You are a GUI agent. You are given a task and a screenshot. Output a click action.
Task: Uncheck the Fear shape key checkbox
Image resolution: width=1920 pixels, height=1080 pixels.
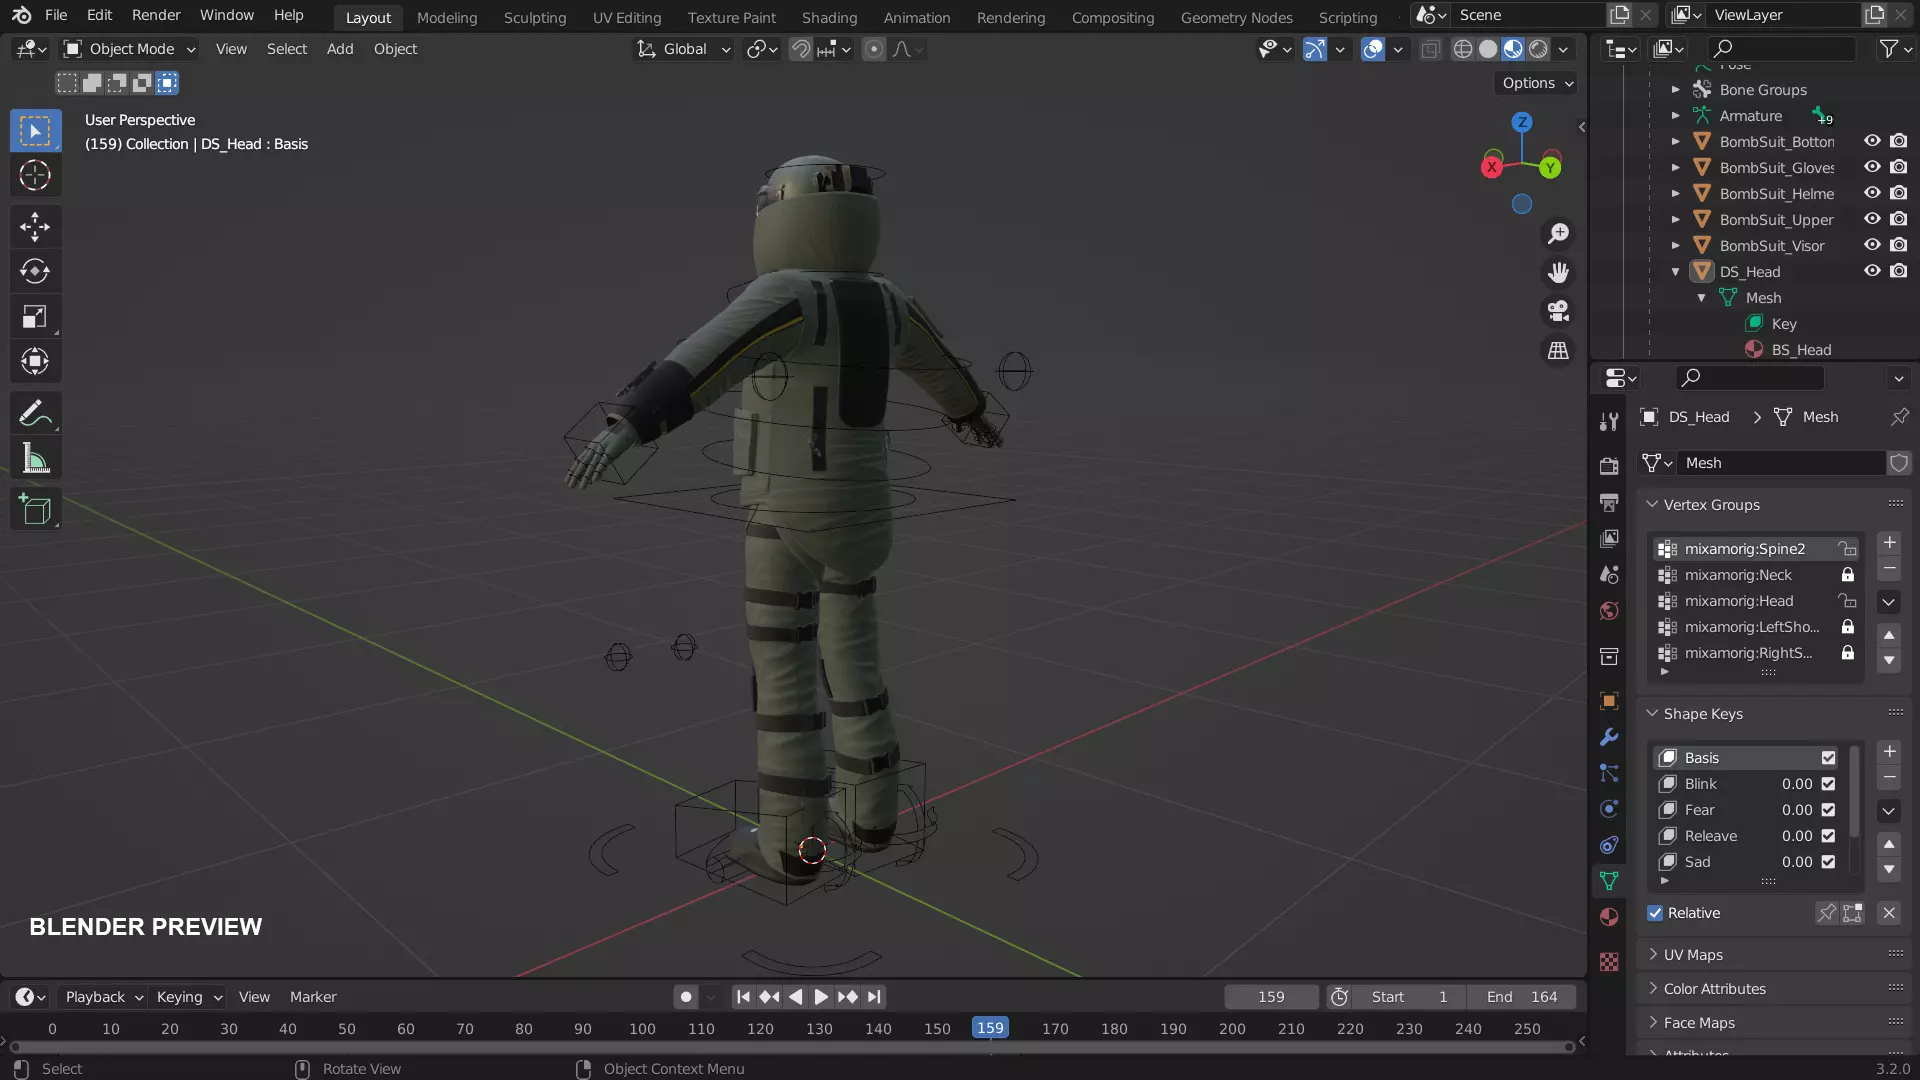1828,810
